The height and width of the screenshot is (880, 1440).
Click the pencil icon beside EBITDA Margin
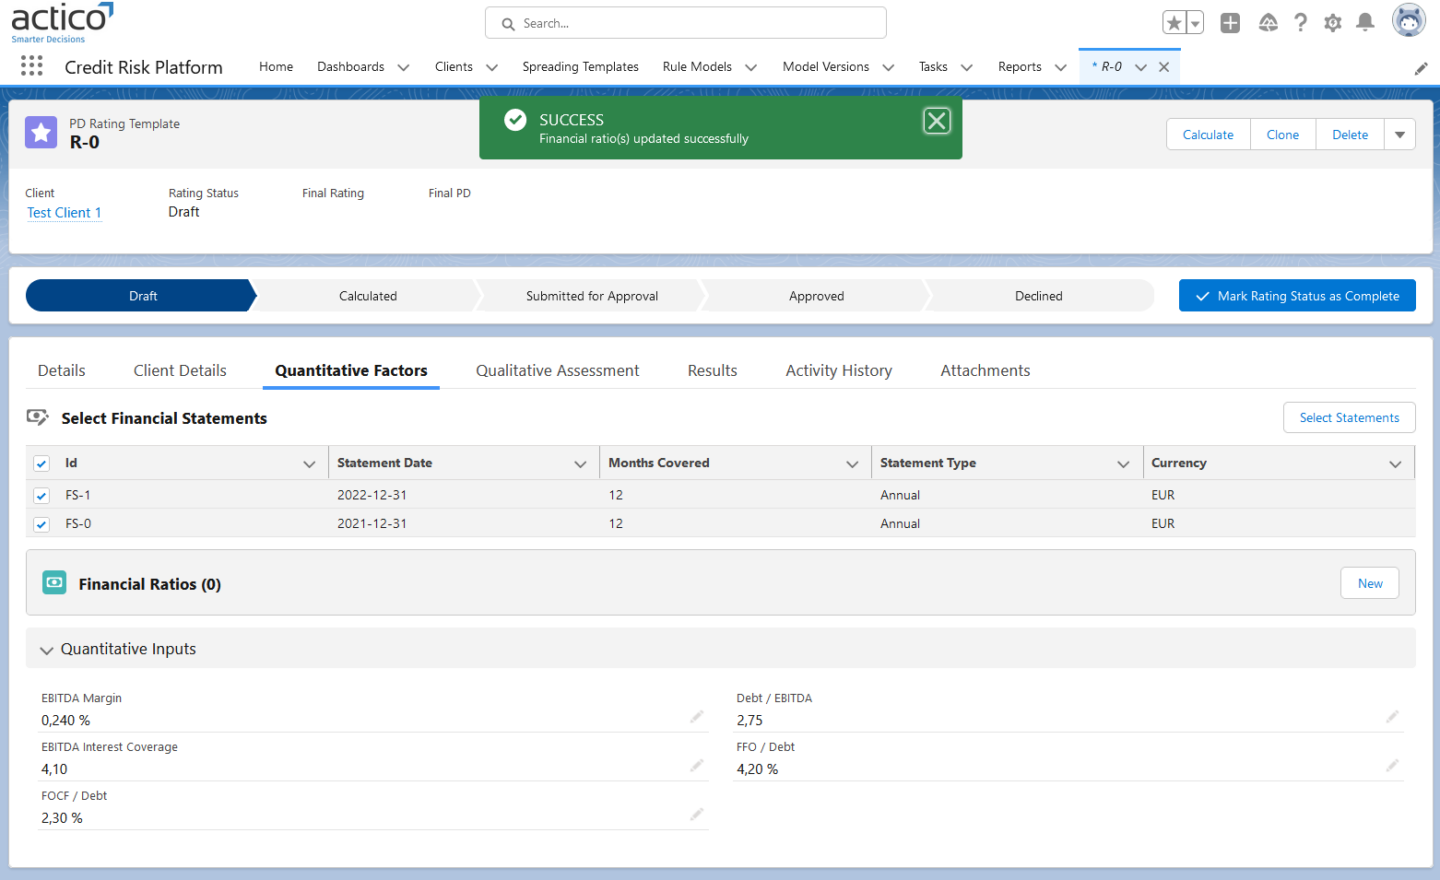[x=696, y=717]
